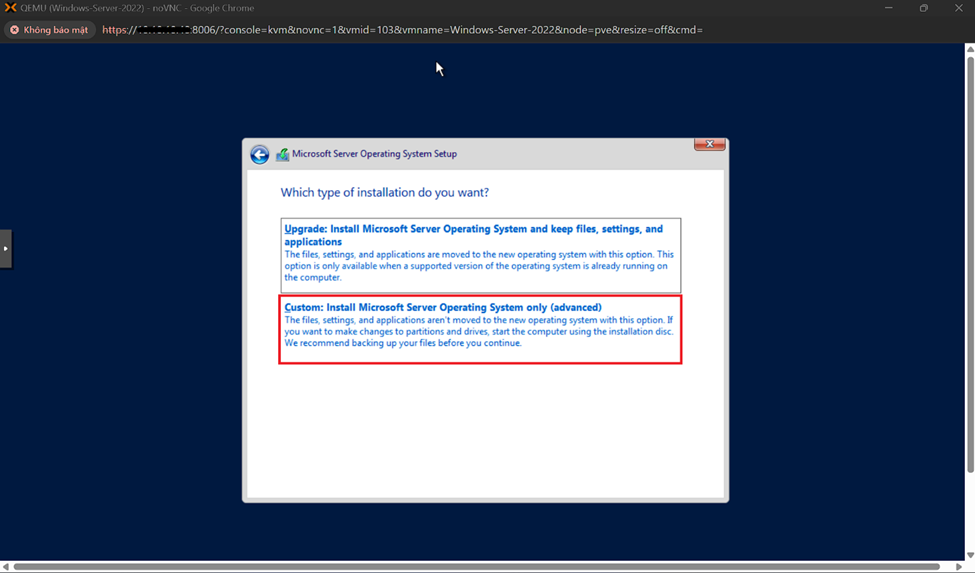The image size is (975, 573).
Task: Minimize the QEMU noVNC Chrome window
Action: click(x=888, y=8)
